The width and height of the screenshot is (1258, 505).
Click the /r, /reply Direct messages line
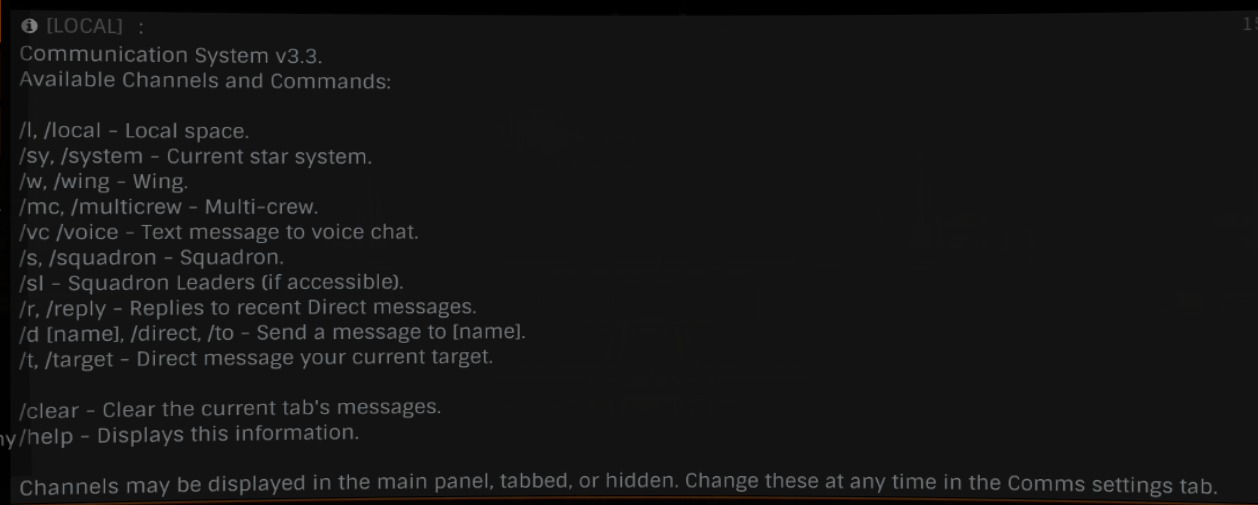(x=248, y=306)
